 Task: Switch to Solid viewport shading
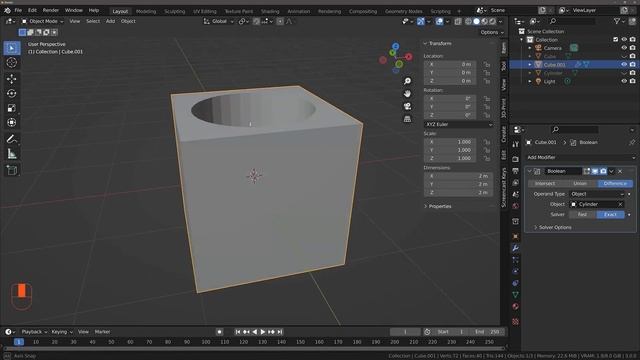tap(476, 21)
